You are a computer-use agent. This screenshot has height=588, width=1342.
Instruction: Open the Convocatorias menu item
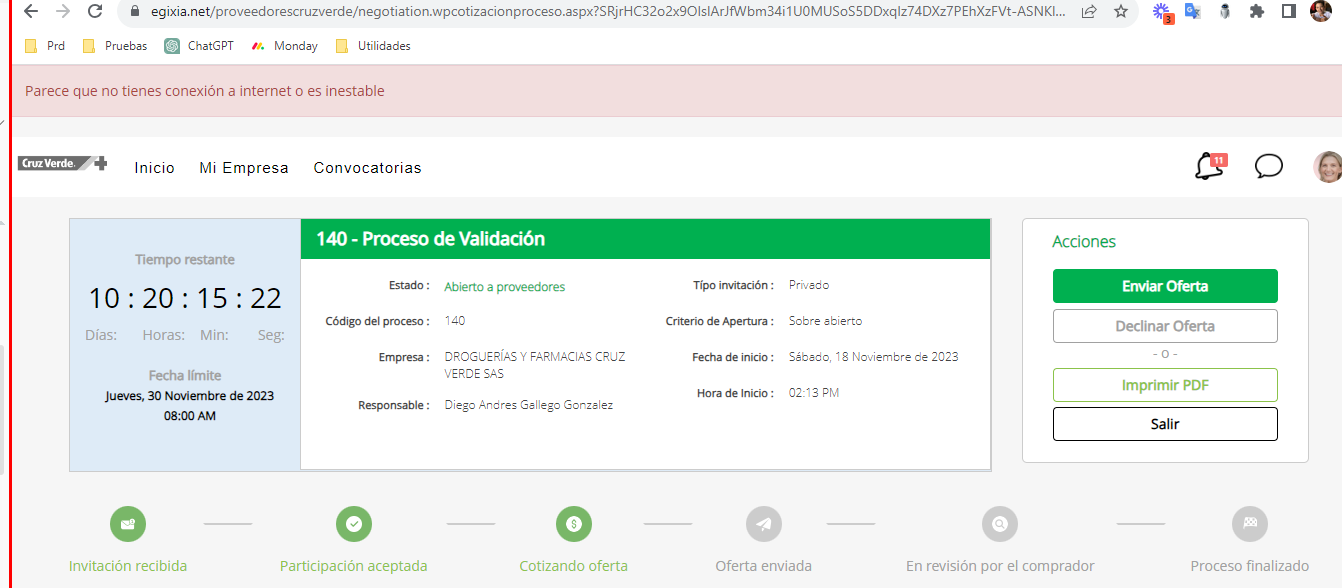point(367,168)
